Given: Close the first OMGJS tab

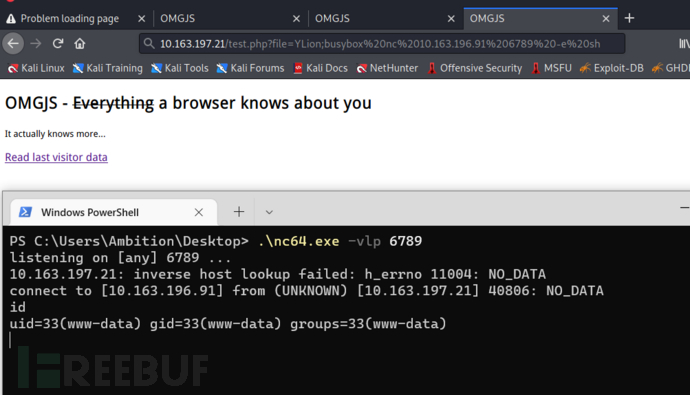Looking at the screenshot, I should pos(296,18).
